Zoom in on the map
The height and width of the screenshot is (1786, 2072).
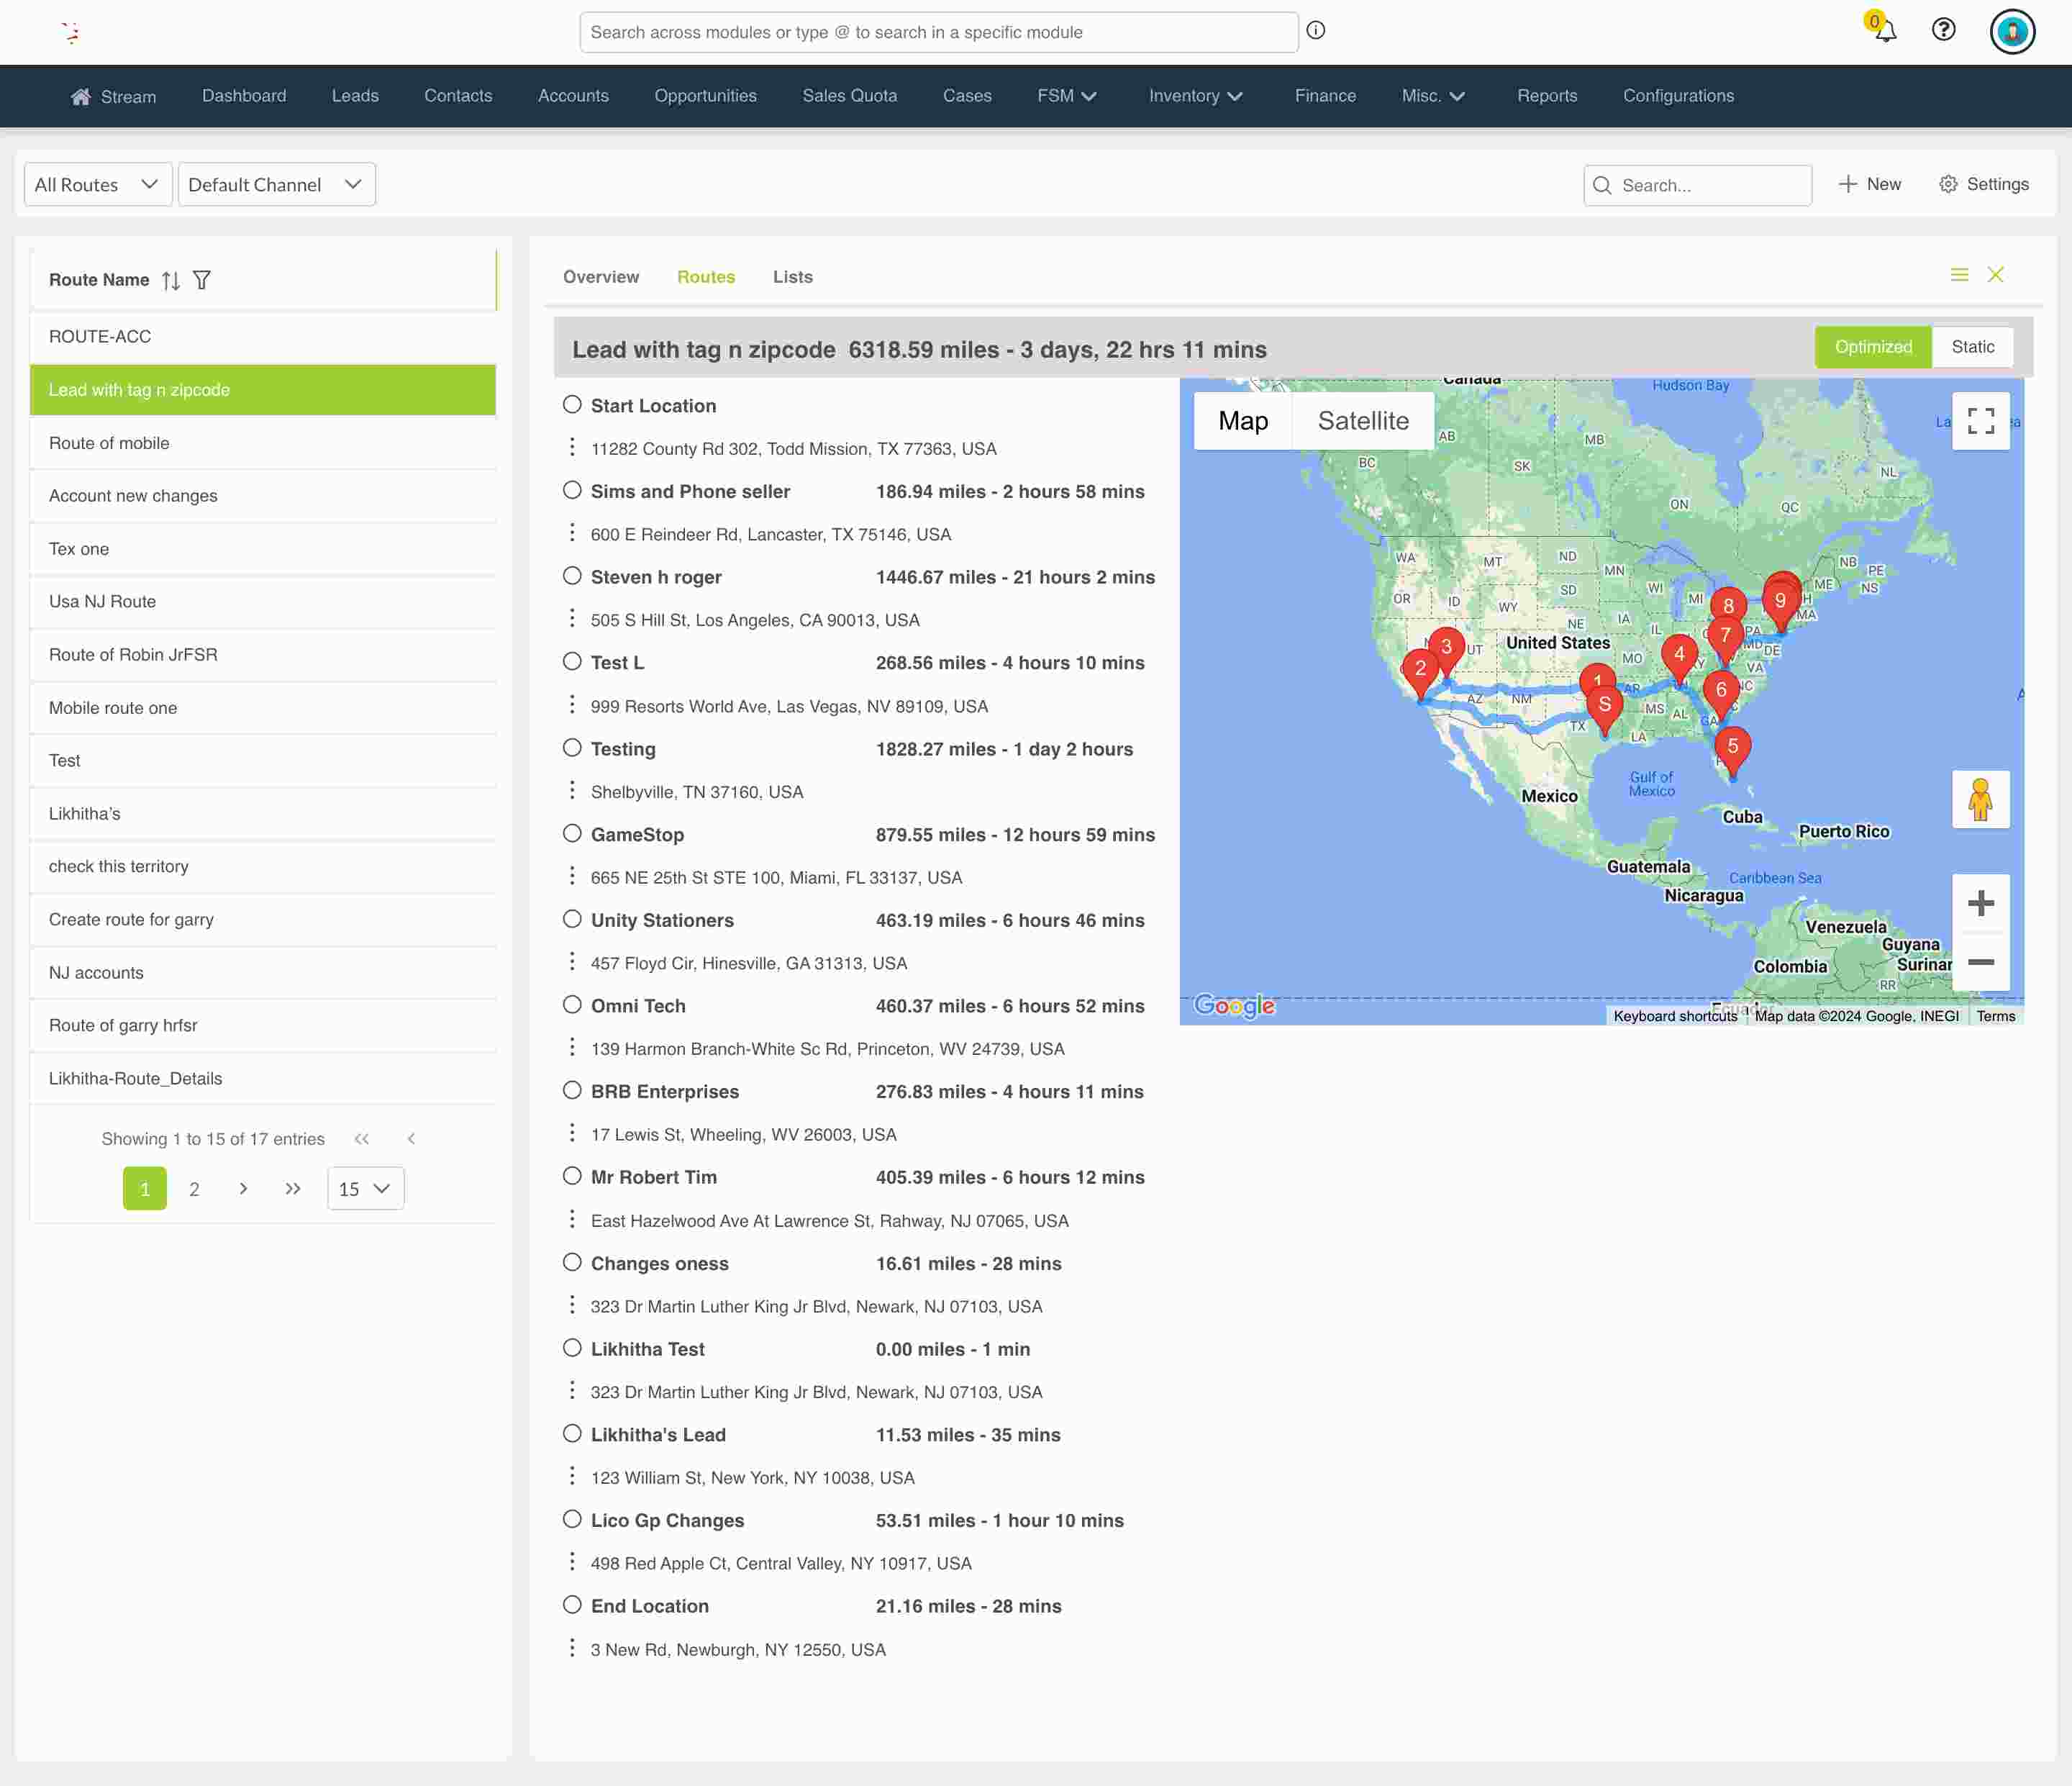coord(1980,904)
